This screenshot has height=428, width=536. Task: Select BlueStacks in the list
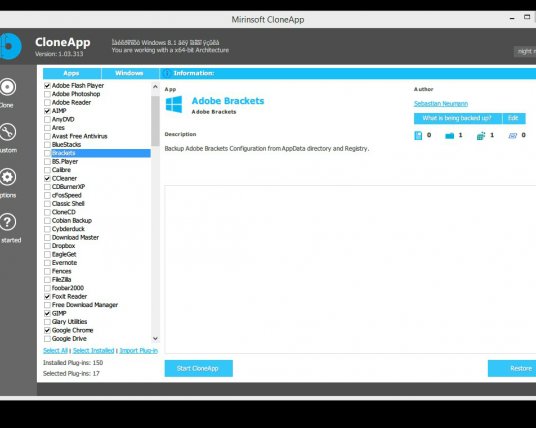point(66,145)
